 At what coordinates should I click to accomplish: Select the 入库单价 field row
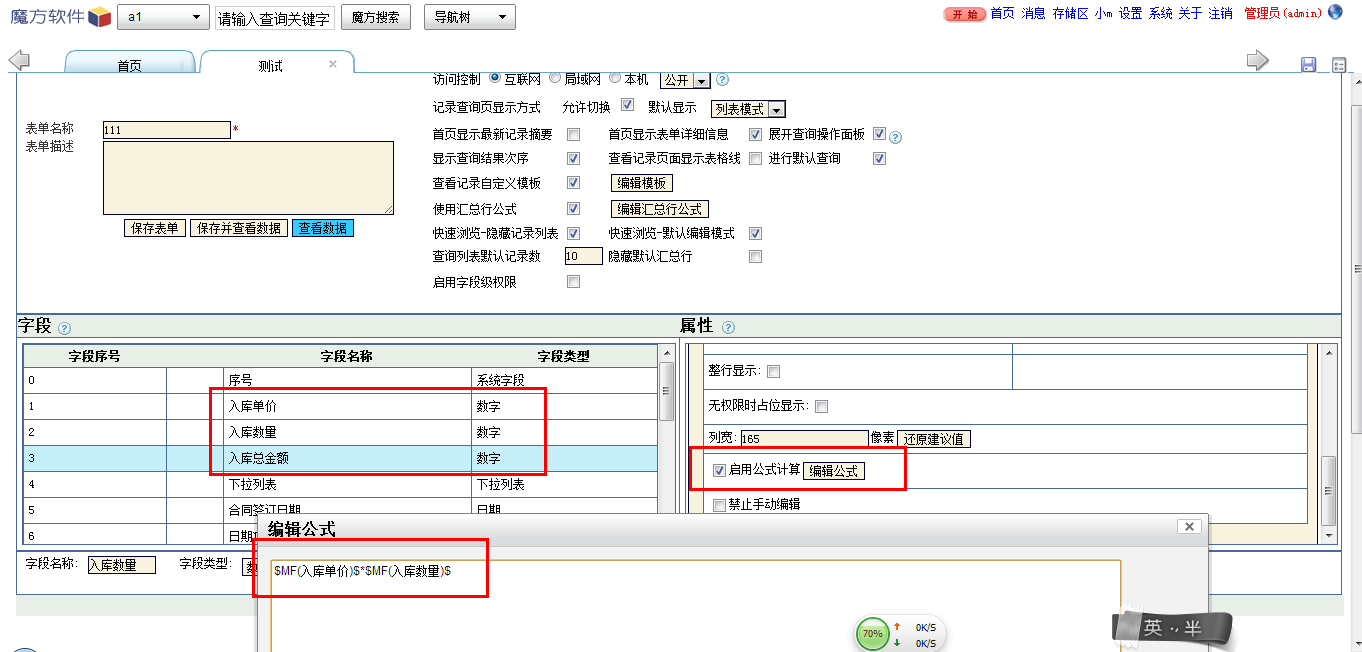tap(340, 407)
